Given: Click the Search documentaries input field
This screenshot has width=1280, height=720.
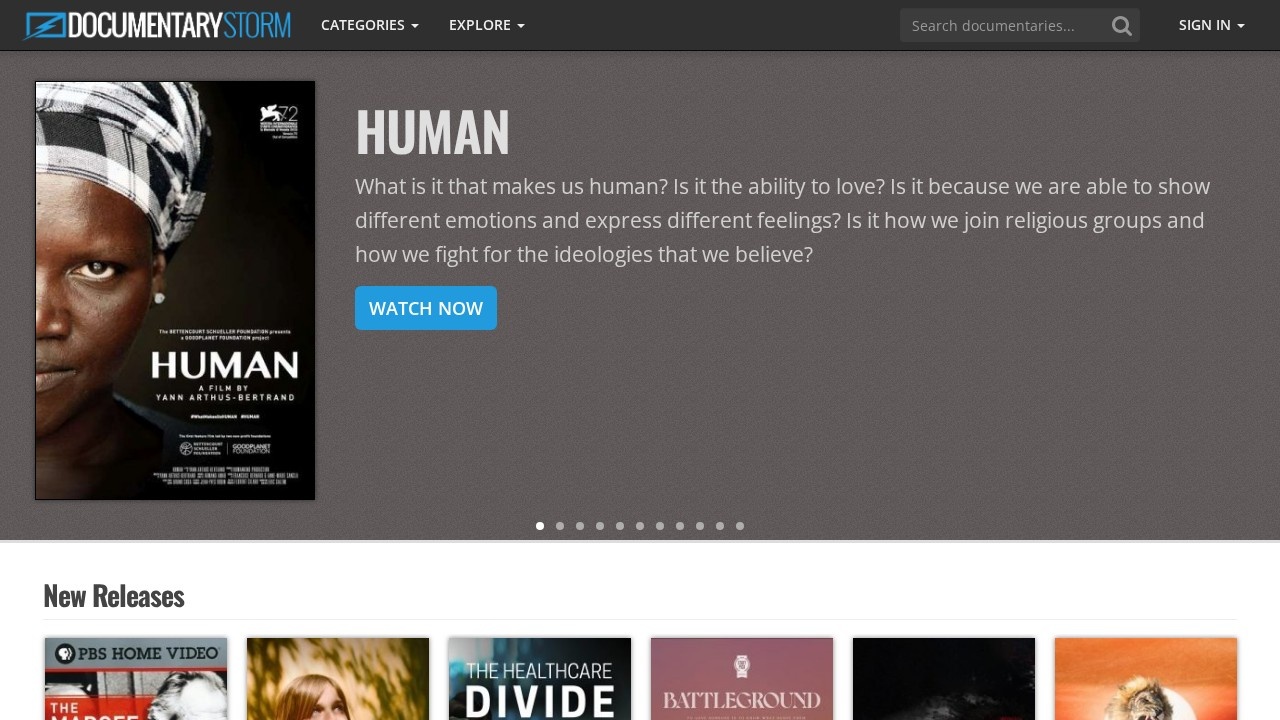Looking at the screenshot, I should click(1002, 26).
